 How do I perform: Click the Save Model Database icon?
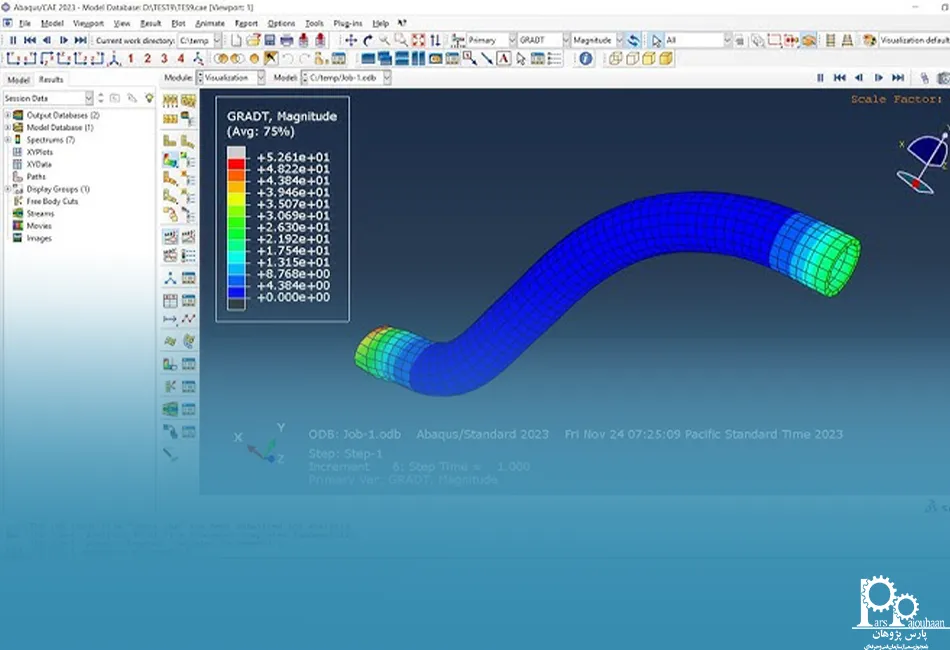[270, 41]
